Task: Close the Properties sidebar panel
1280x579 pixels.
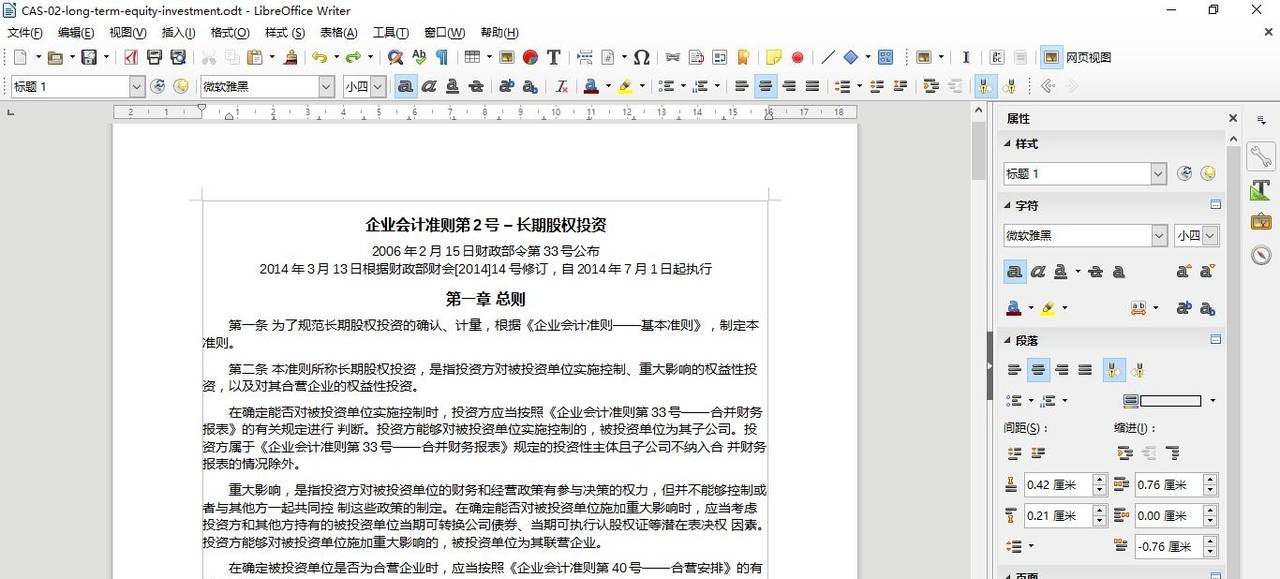Action: pyautogui.click(x=1233, y=118)
